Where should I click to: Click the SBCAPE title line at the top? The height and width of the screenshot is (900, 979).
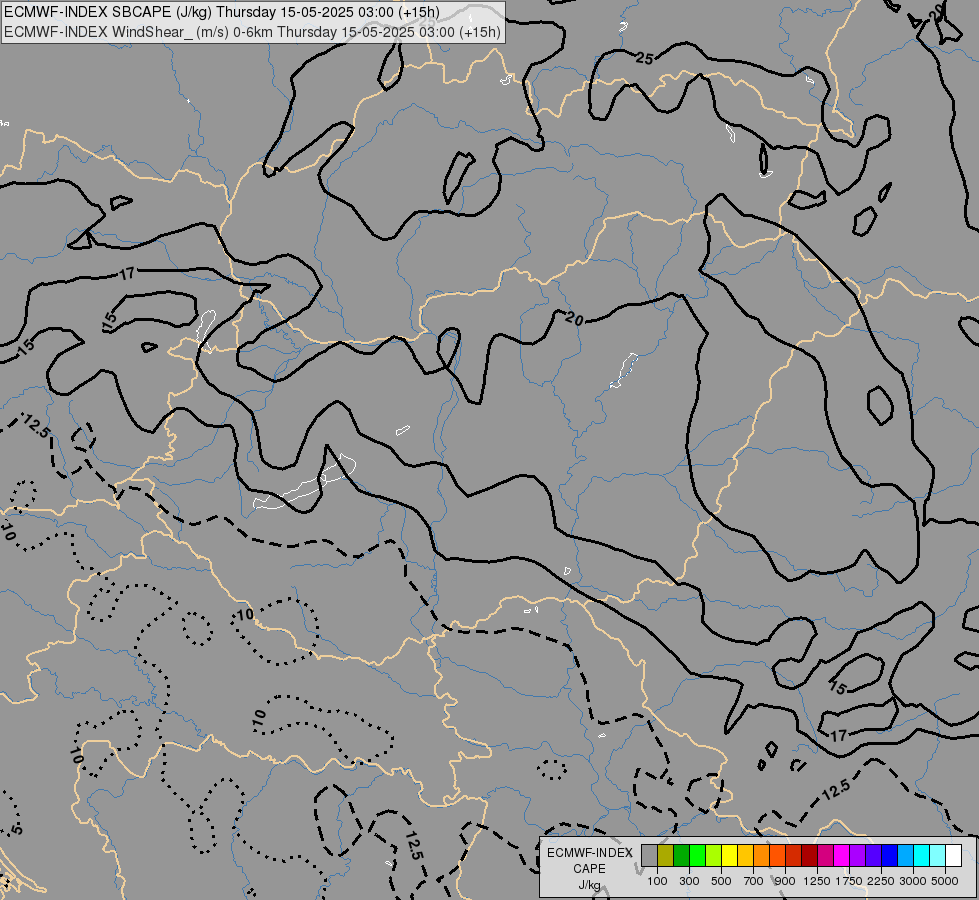point(222,12)
